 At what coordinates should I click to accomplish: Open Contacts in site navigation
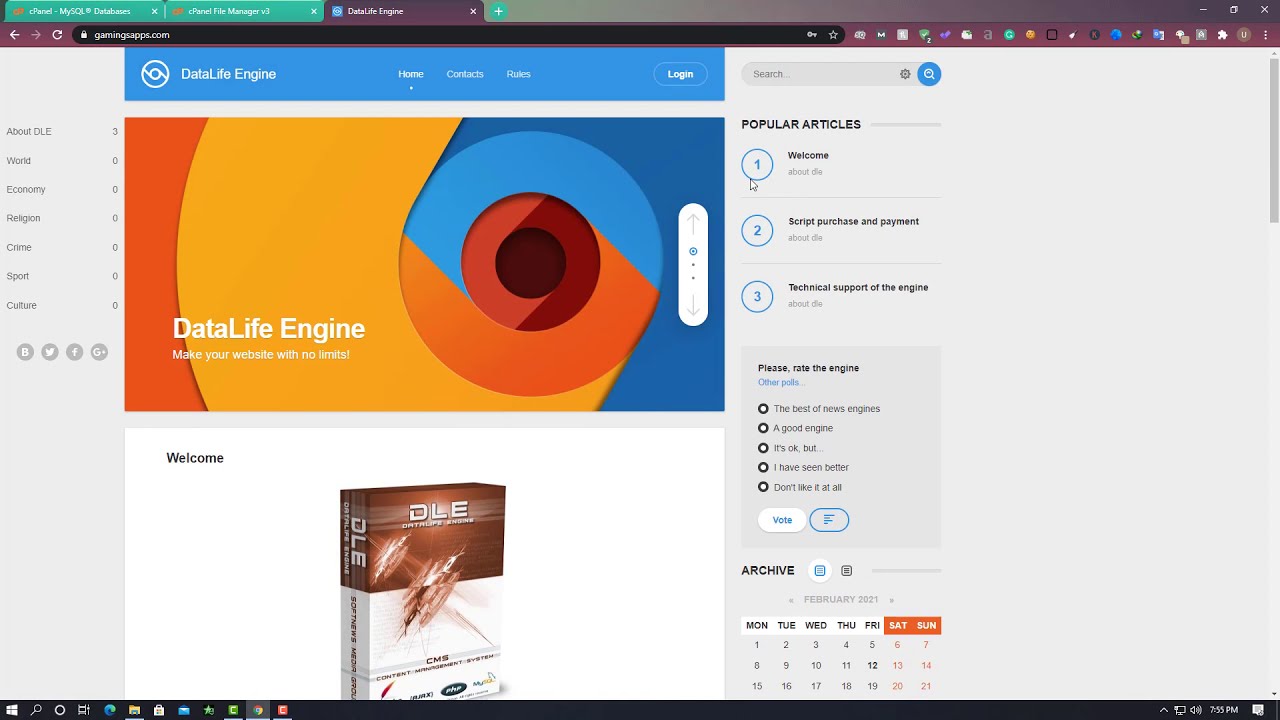465,74
